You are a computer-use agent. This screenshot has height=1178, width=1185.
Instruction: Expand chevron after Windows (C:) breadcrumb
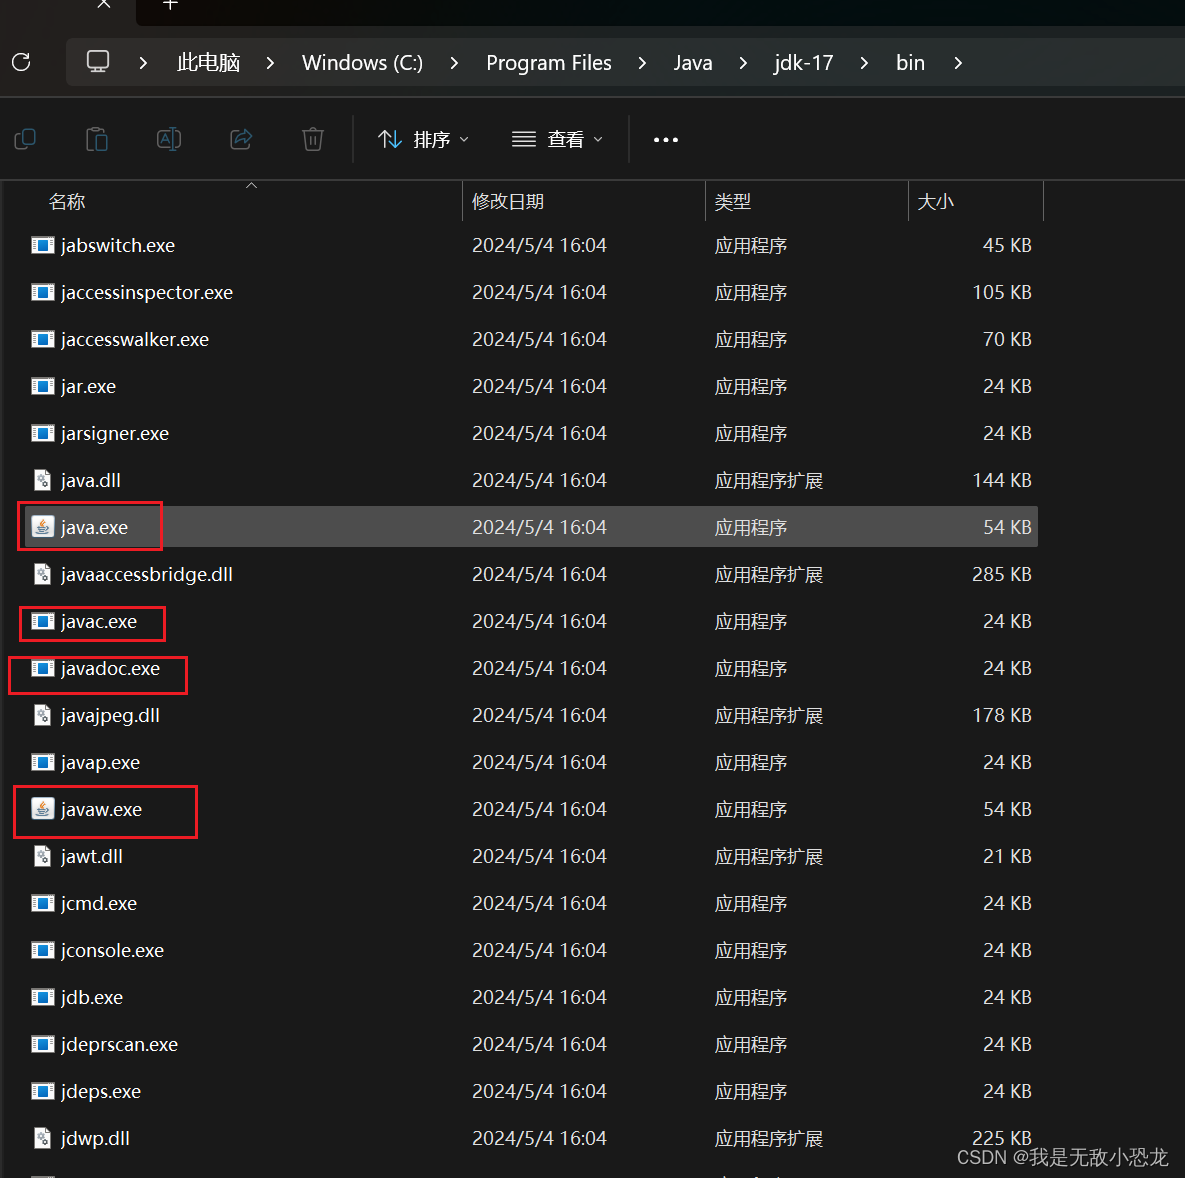tap(454, 63)
